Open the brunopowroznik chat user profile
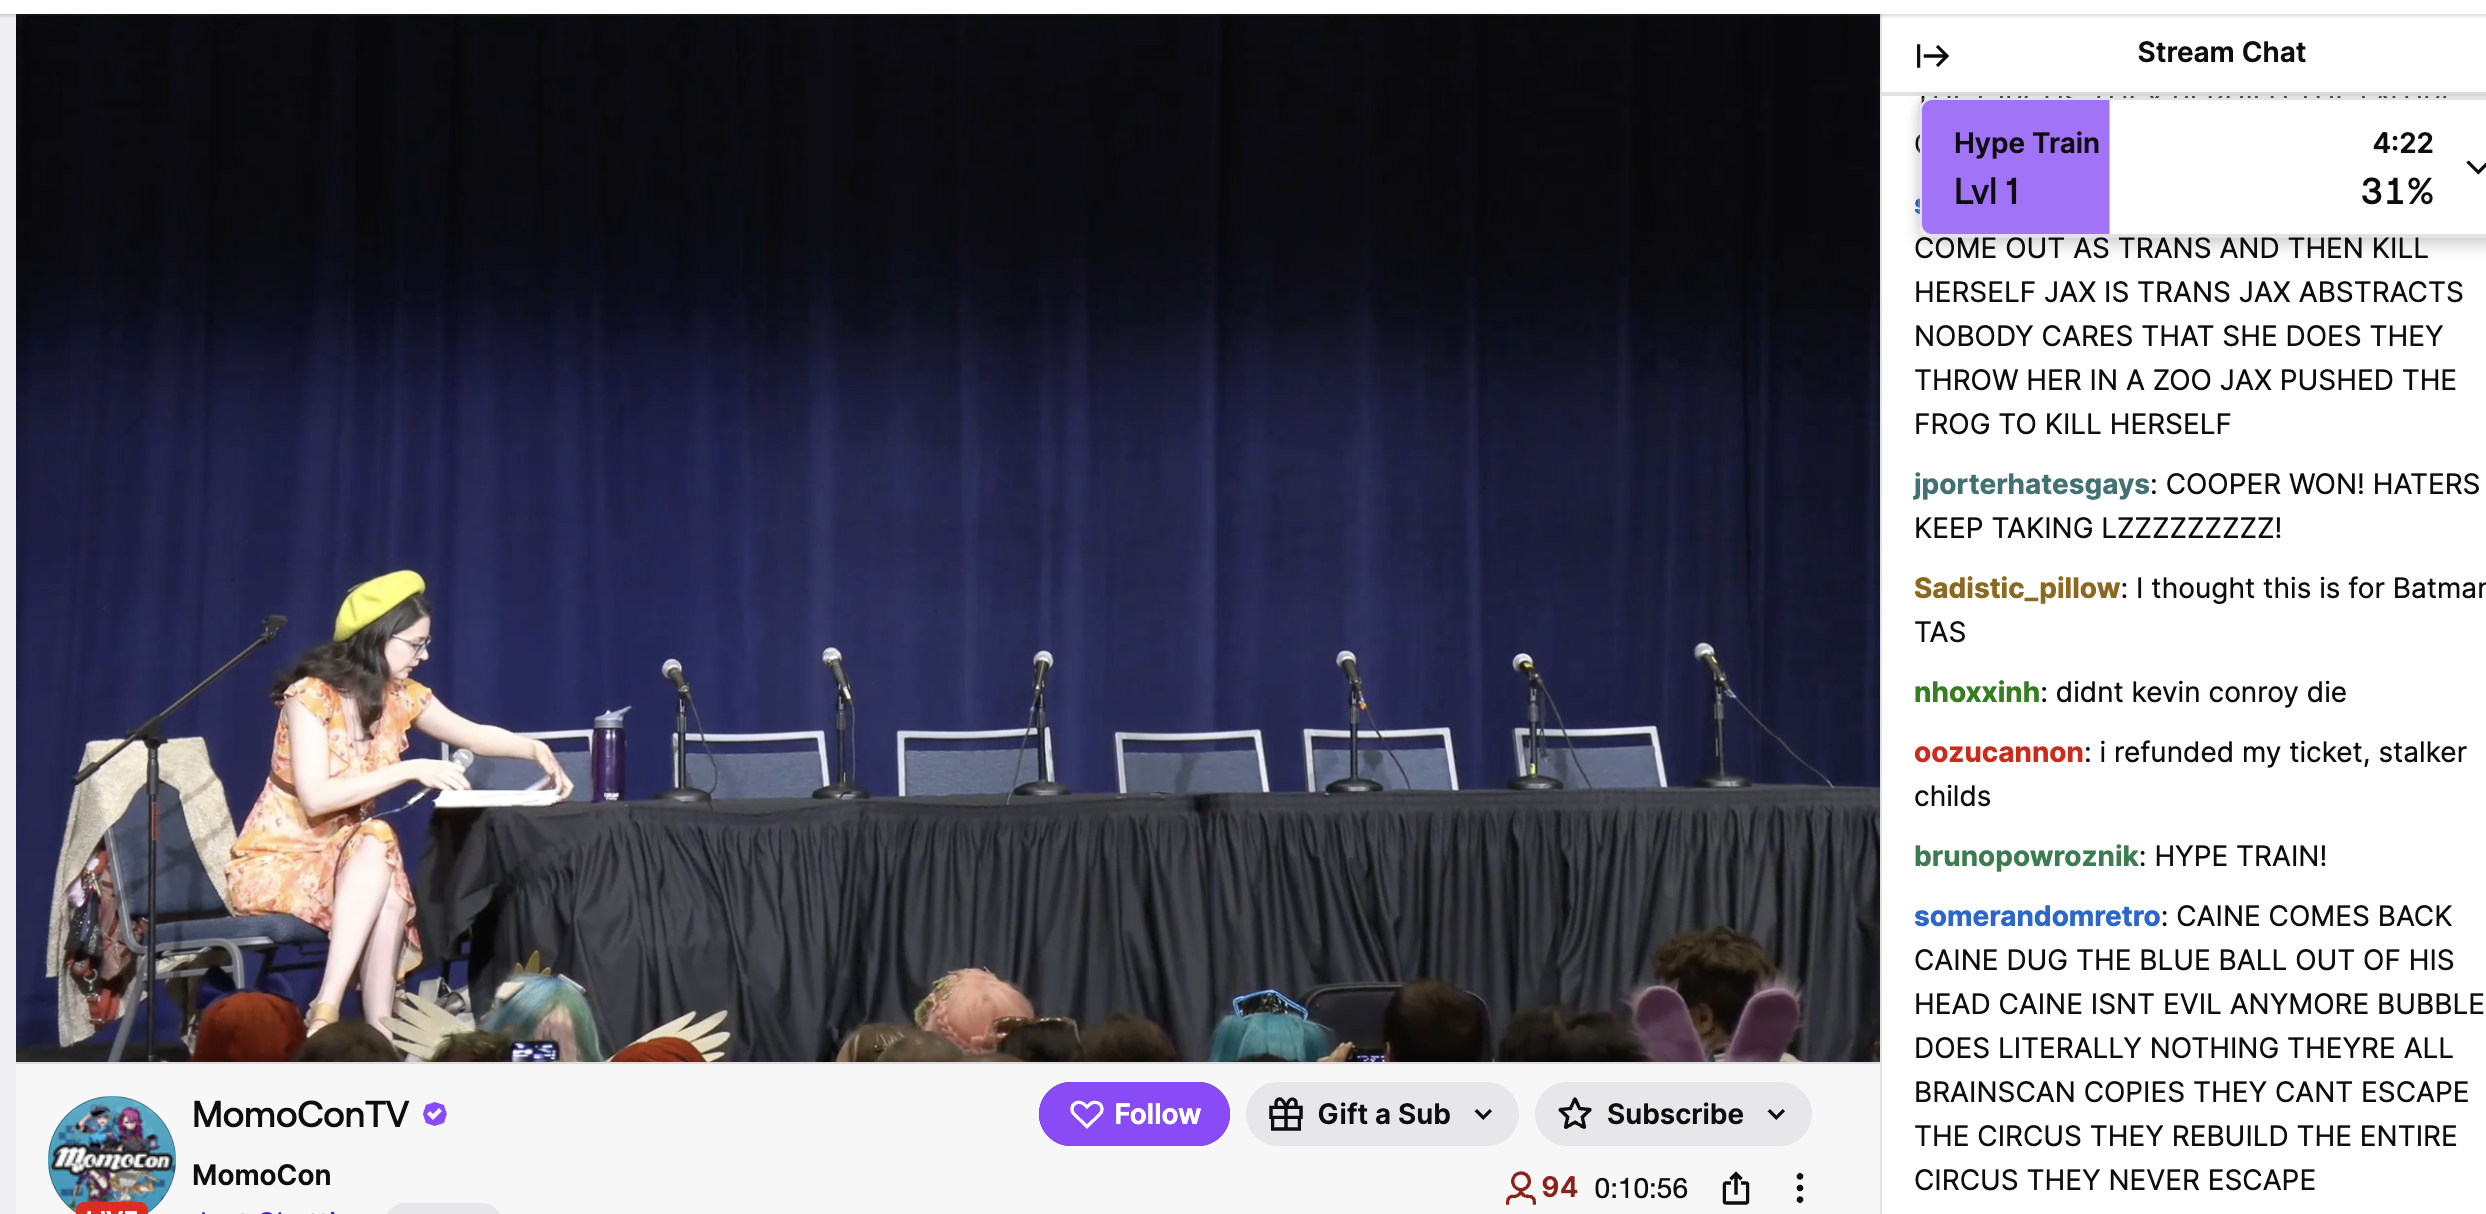Image resolution: width=2486 pixels, height=1214 pixels. (x=2025, y=856)
